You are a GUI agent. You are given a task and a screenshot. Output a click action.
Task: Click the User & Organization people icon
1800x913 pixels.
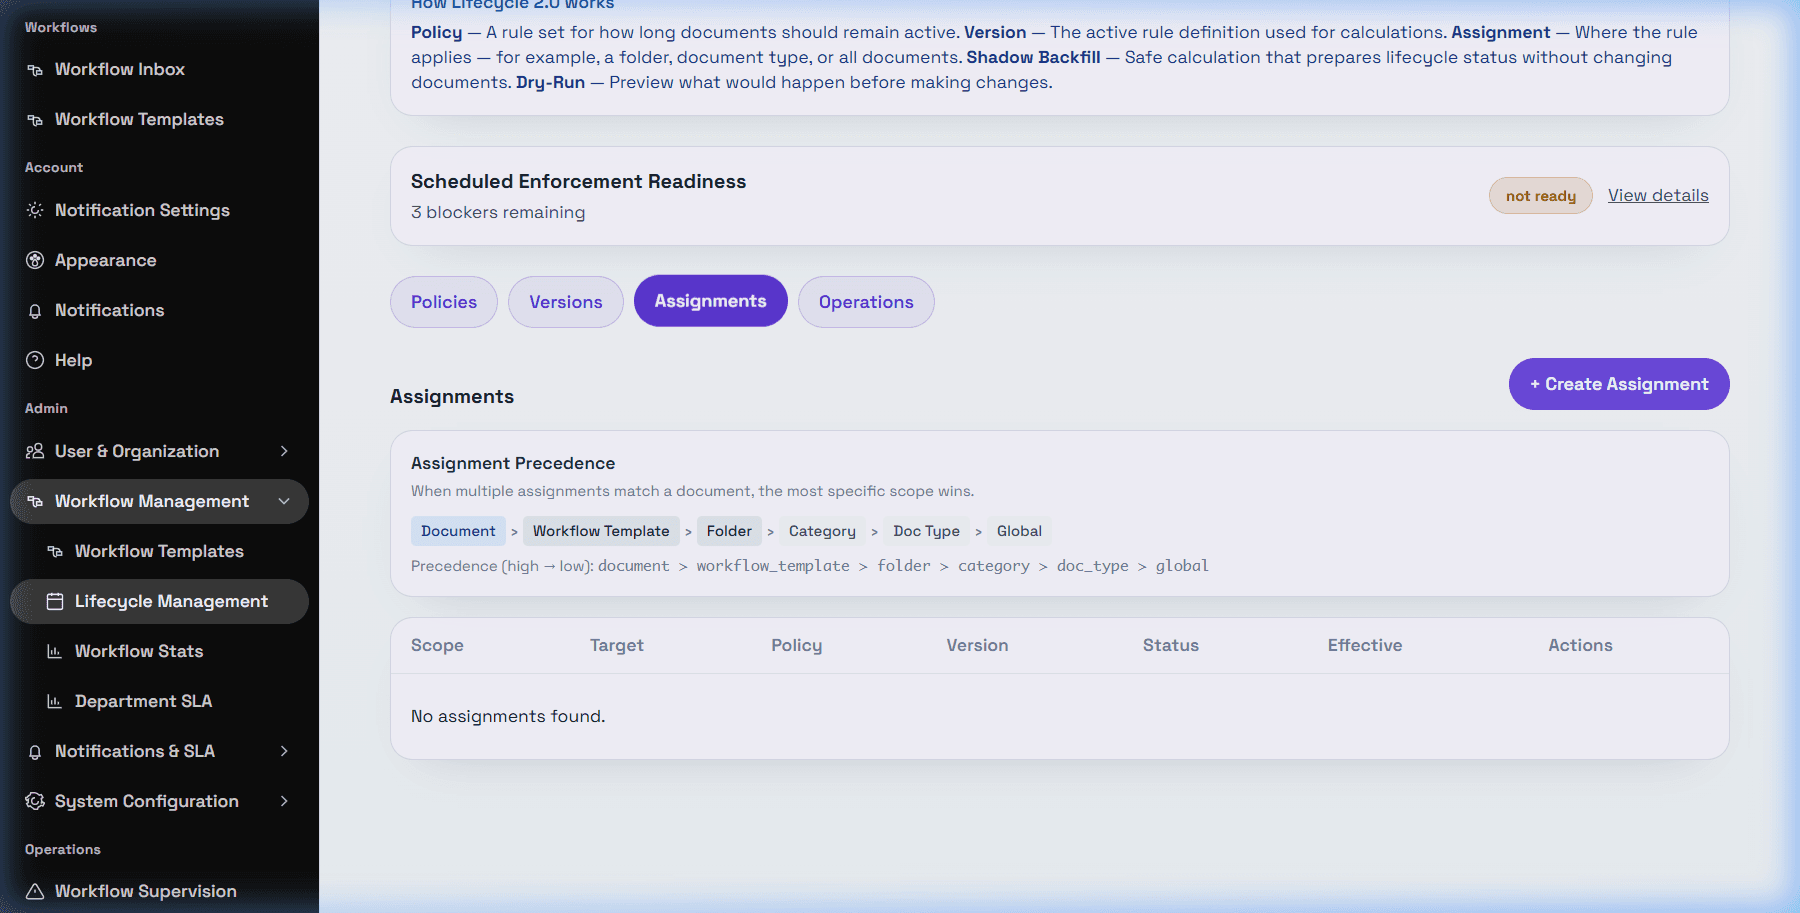(x=35, y=451)
